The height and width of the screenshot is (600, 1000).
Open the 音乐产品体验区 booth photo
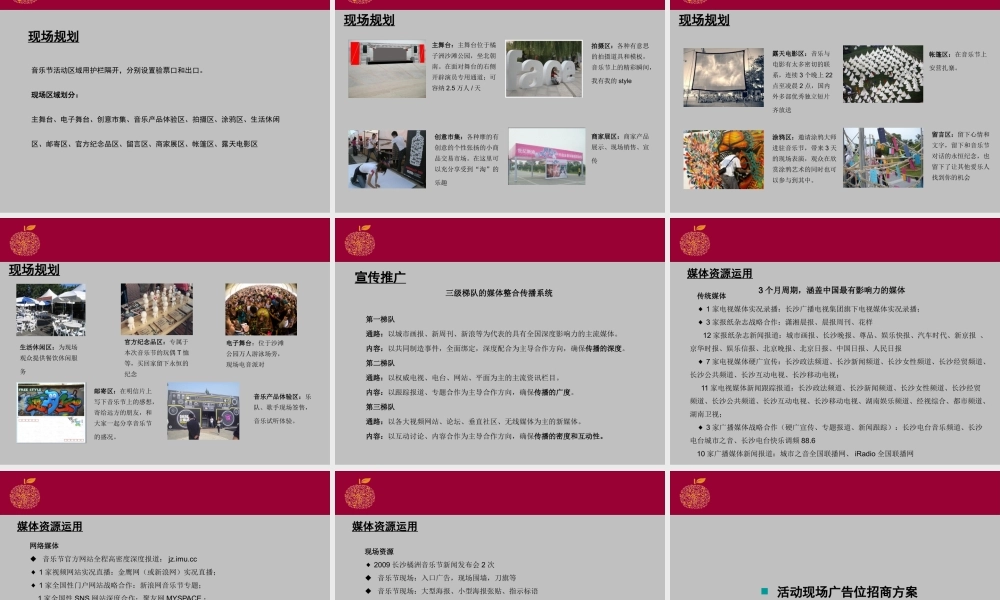coord(203,411)
